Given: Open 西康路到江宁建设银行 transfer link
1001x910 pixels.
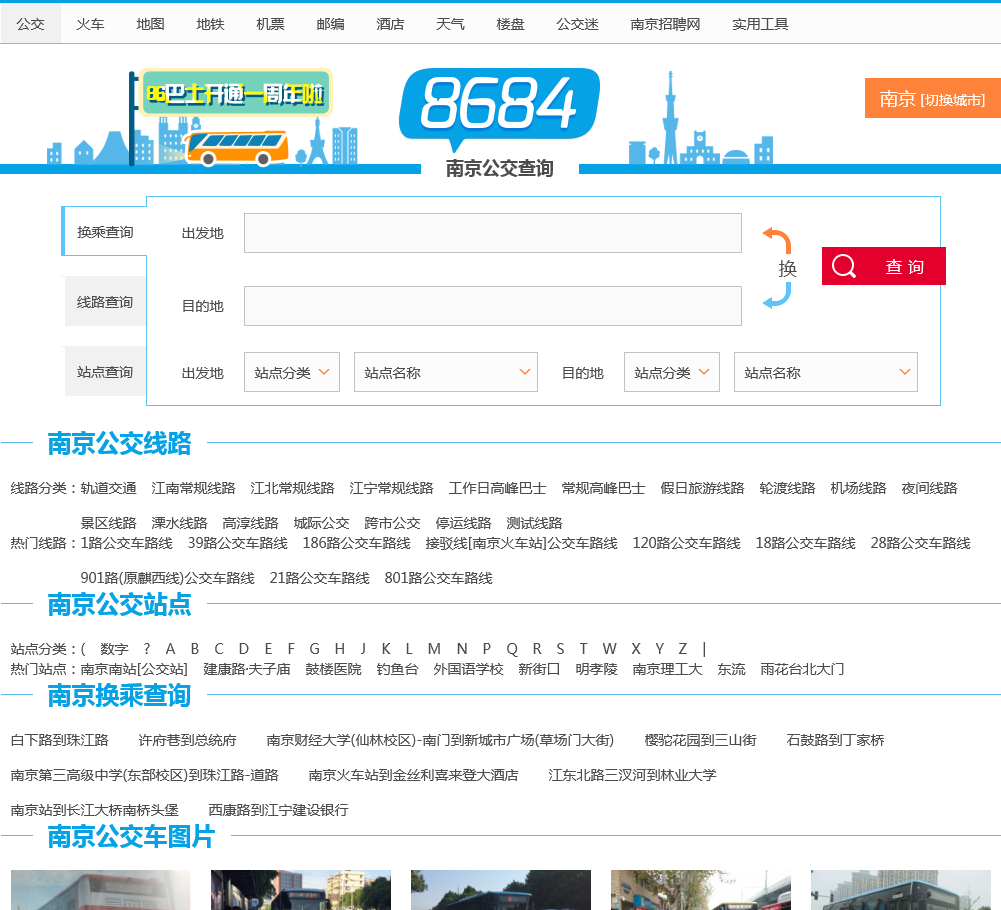Looking at the screenshot, I should pos(278,810).
